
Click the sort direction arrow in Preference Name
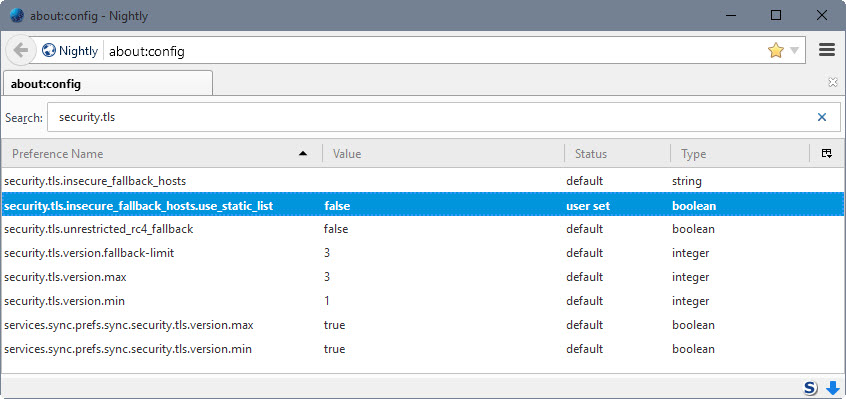[303, 154]
